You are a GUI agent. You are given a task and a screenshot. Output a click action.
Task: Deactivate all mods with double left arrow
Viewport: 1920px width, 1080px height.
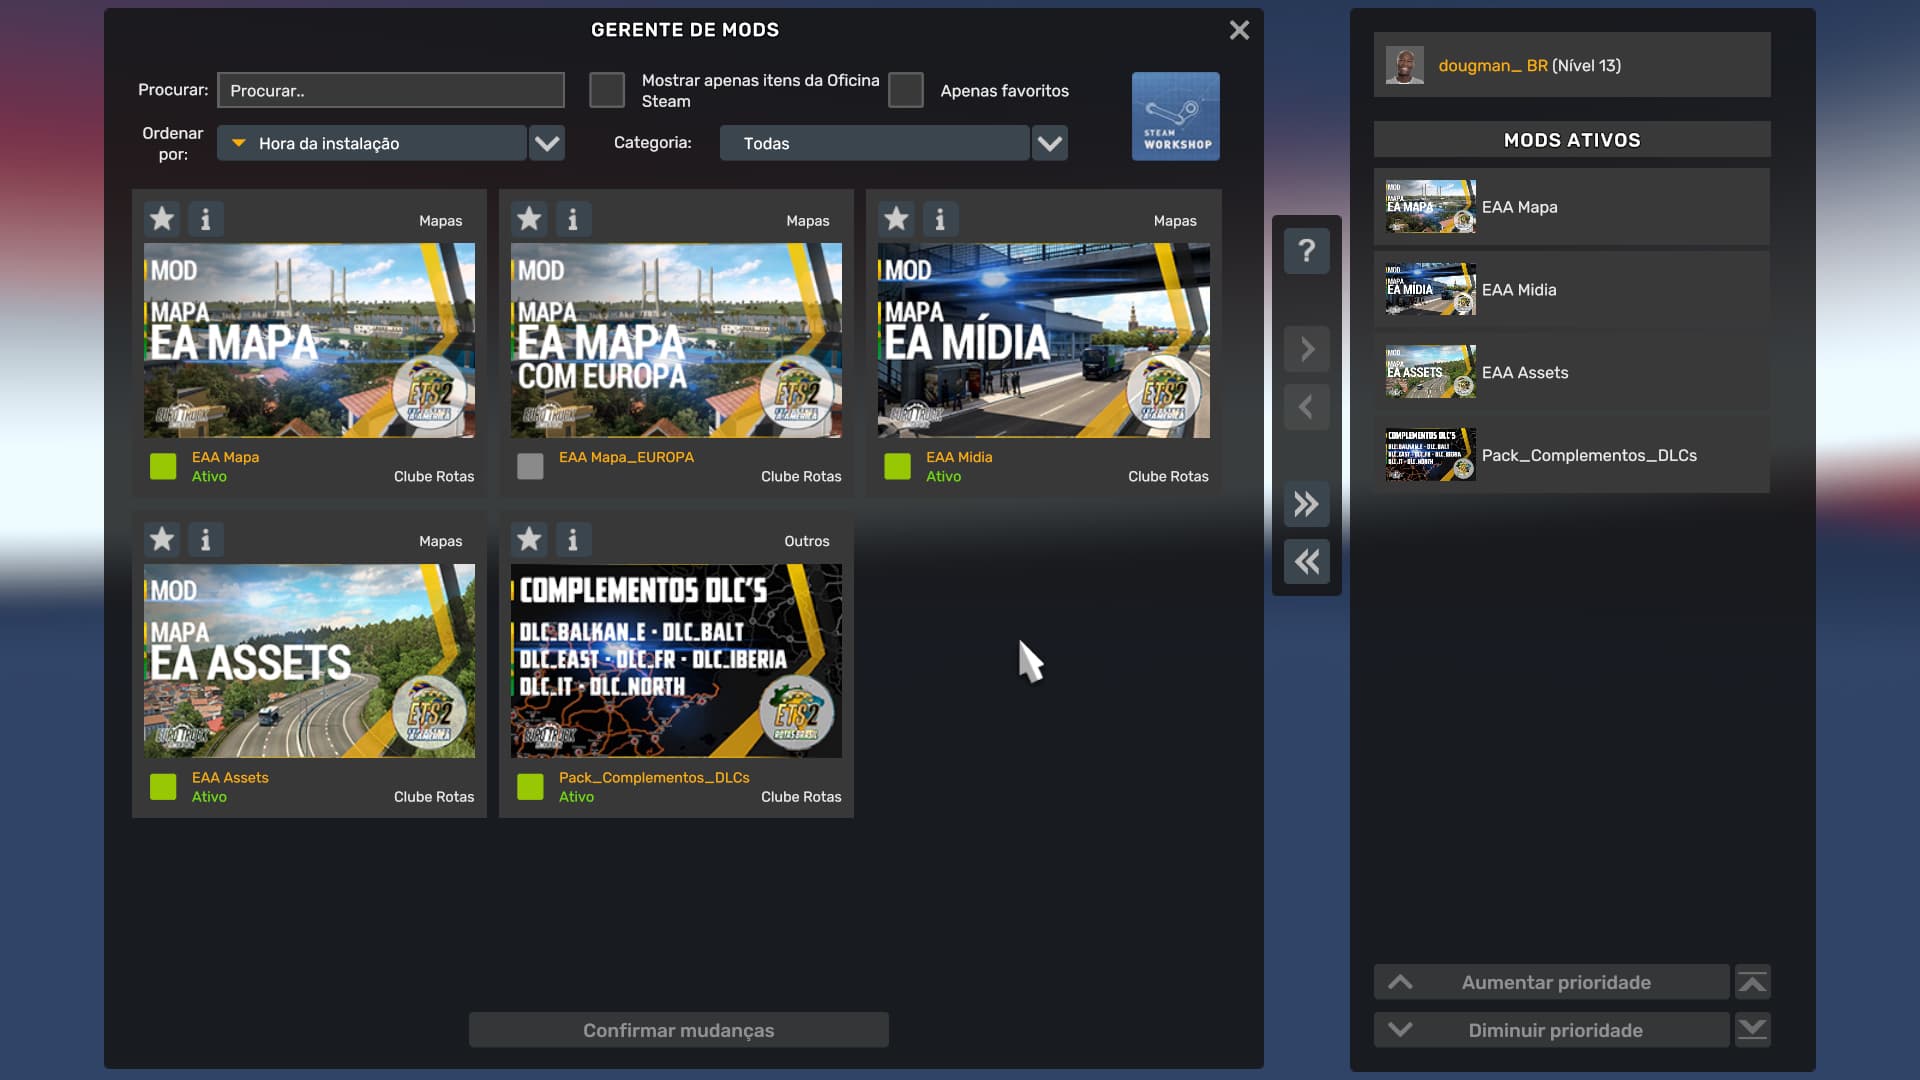1307,562
